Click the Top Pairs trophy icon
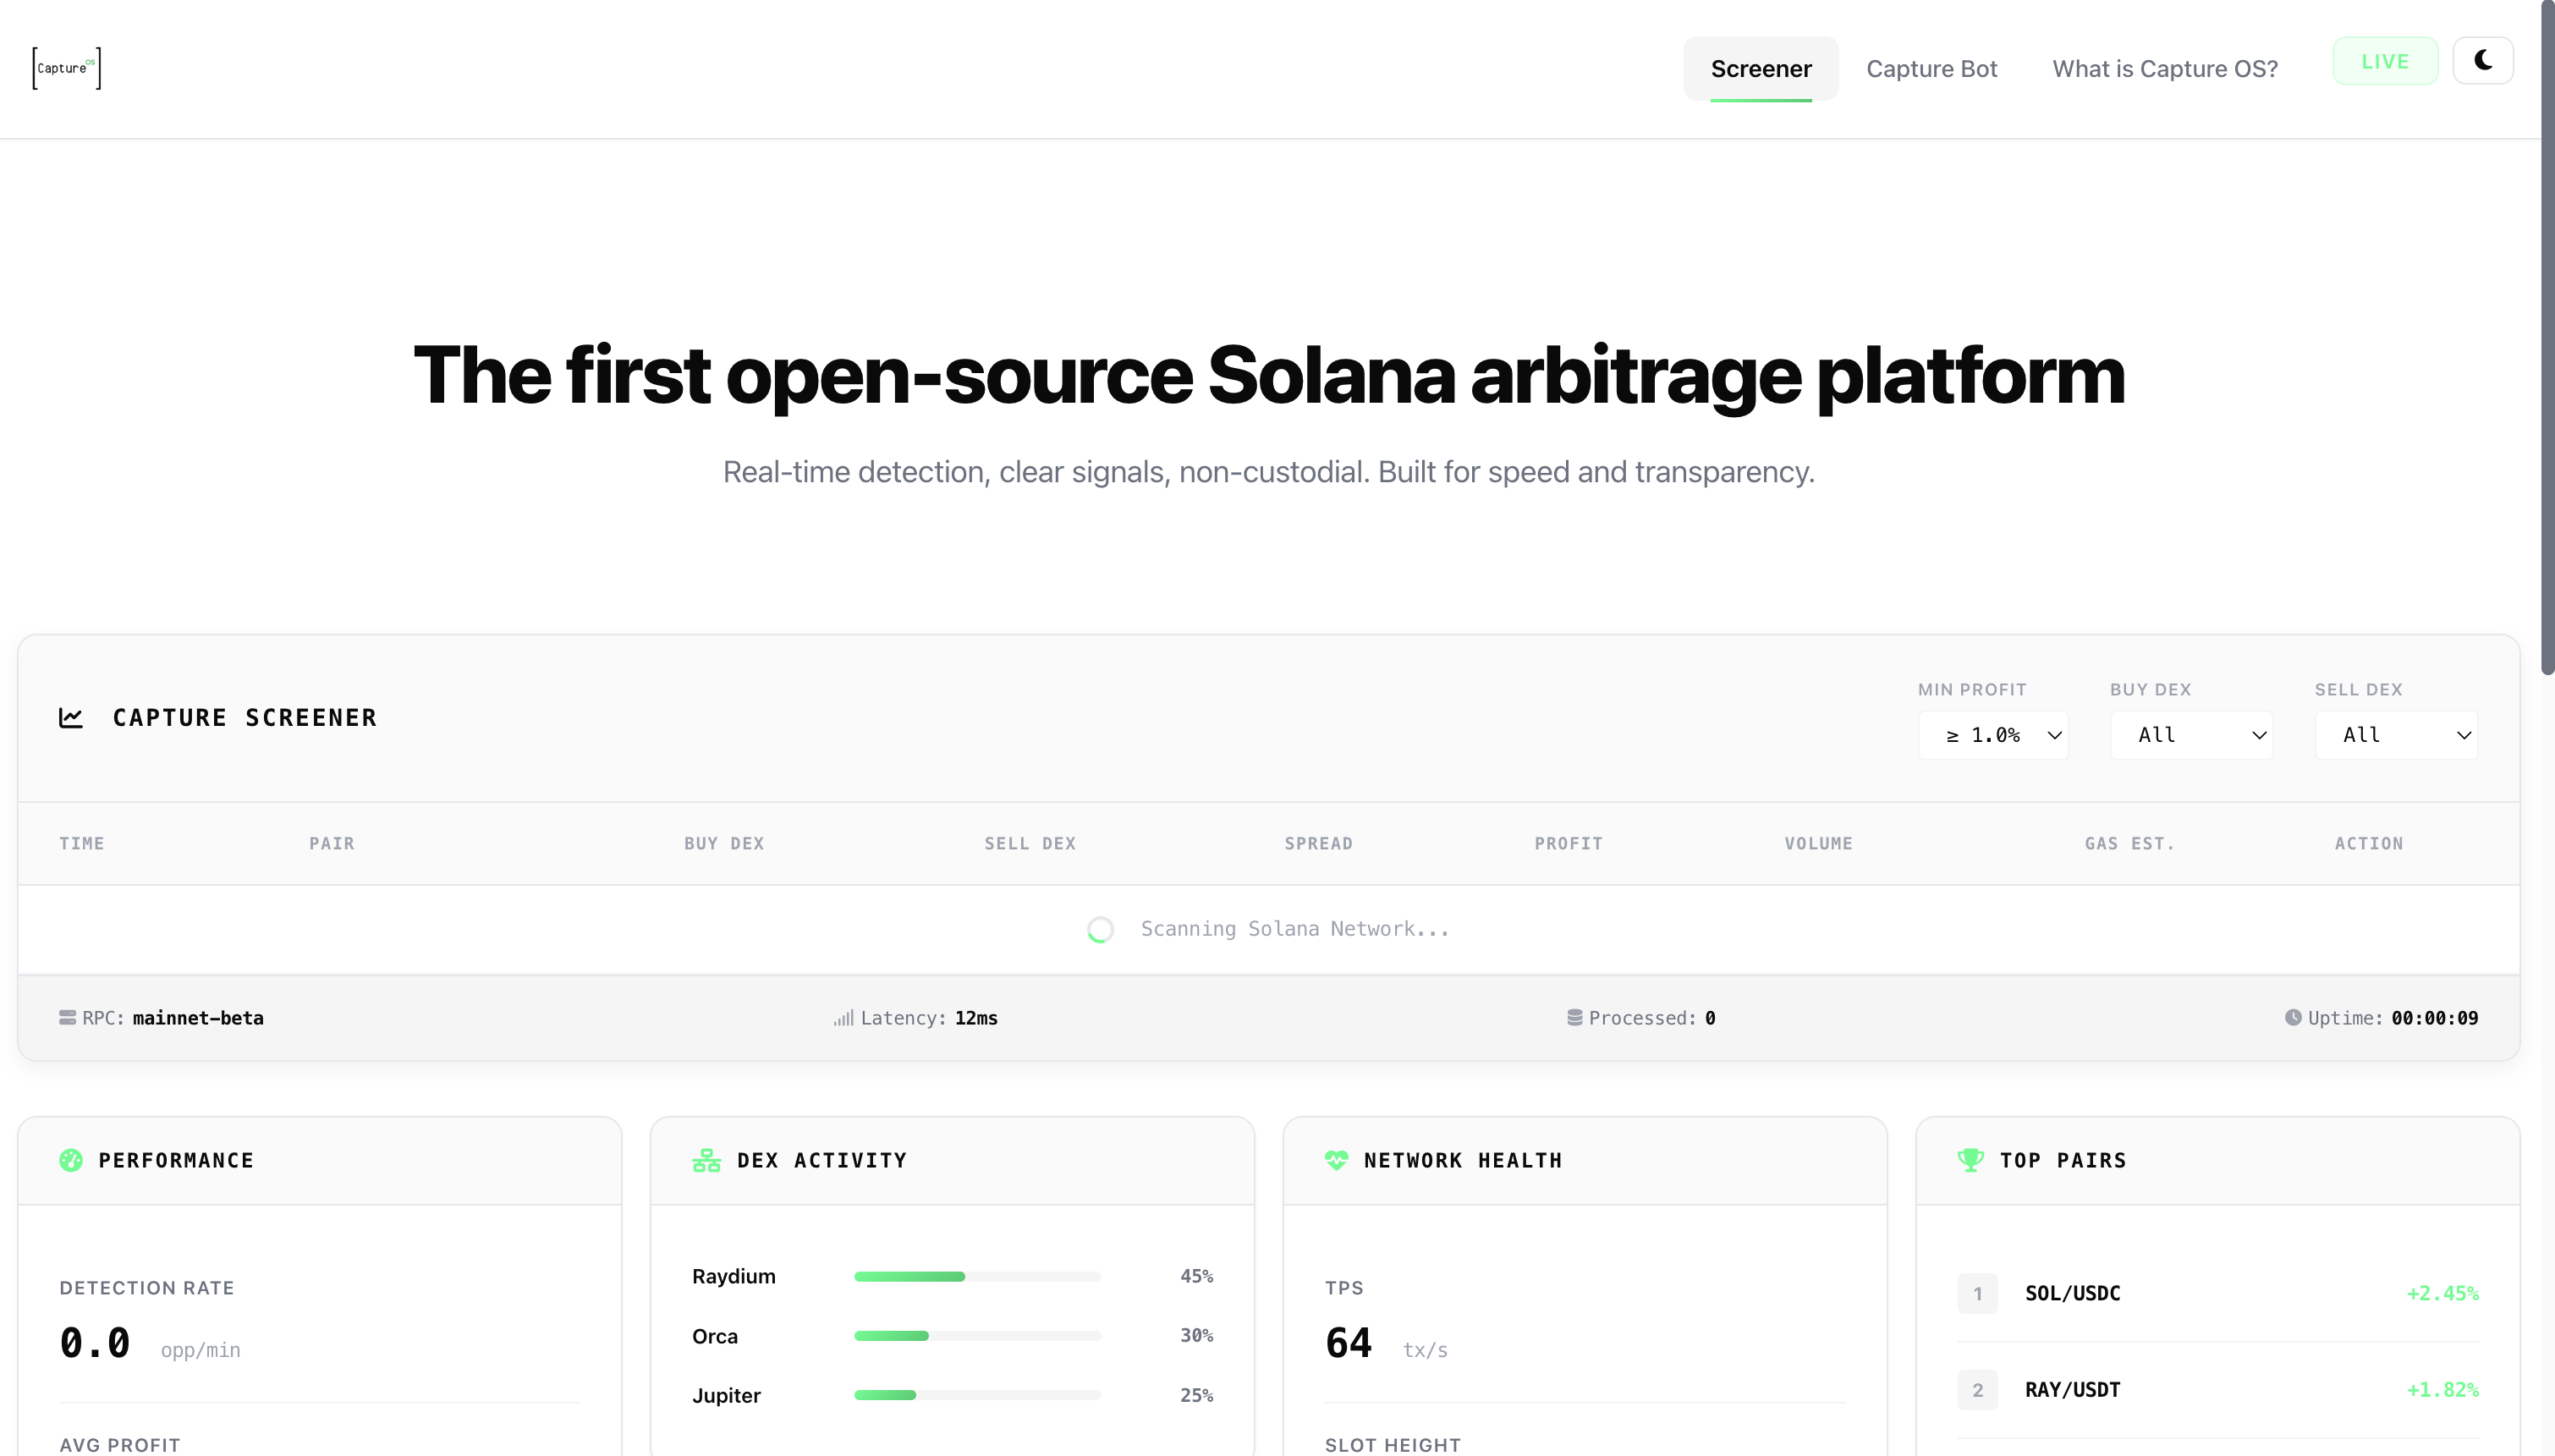The image size is (2555, 1456). [1970, 1160]
